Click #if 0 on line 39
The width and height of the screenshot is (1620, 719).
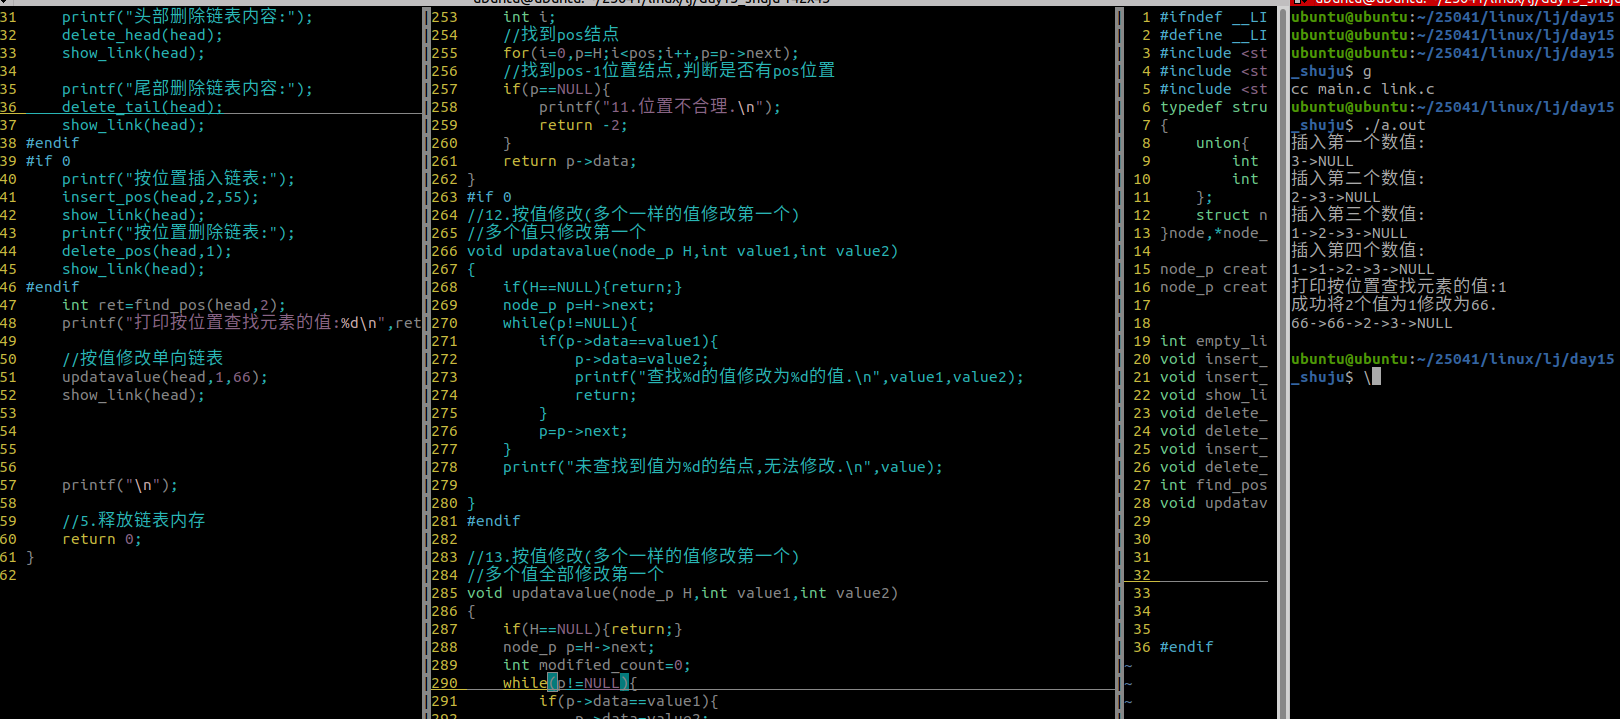[48, 161]
